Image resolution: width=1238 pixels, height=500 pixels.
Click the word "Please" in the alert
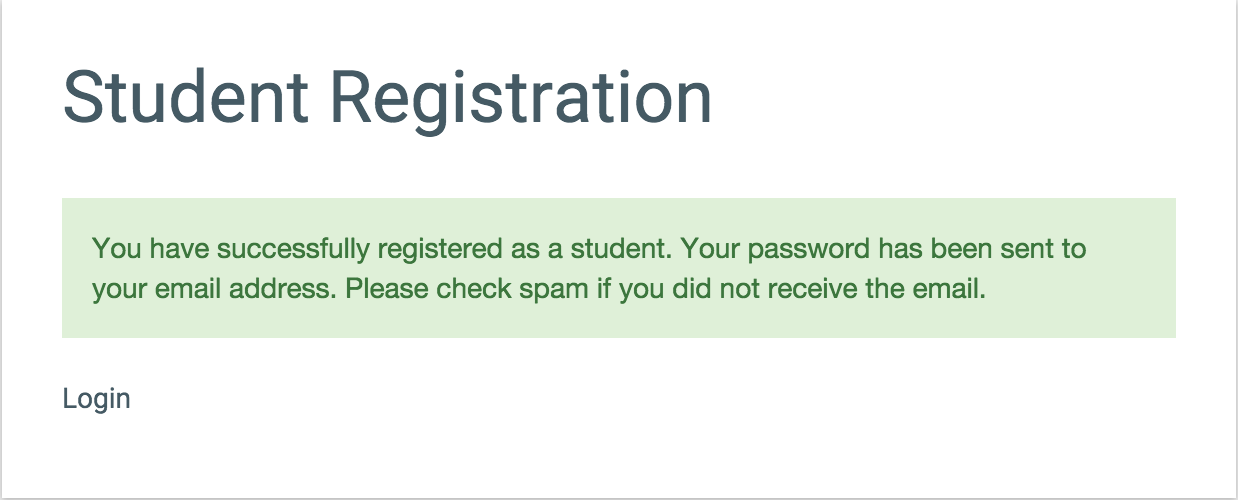[x=386, y=290]
